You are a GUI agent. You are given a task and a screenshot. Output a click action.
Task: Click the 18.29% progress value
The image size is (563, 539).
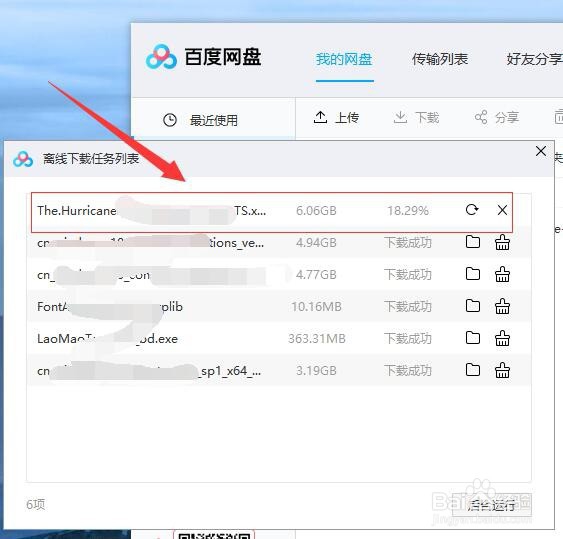408,211
